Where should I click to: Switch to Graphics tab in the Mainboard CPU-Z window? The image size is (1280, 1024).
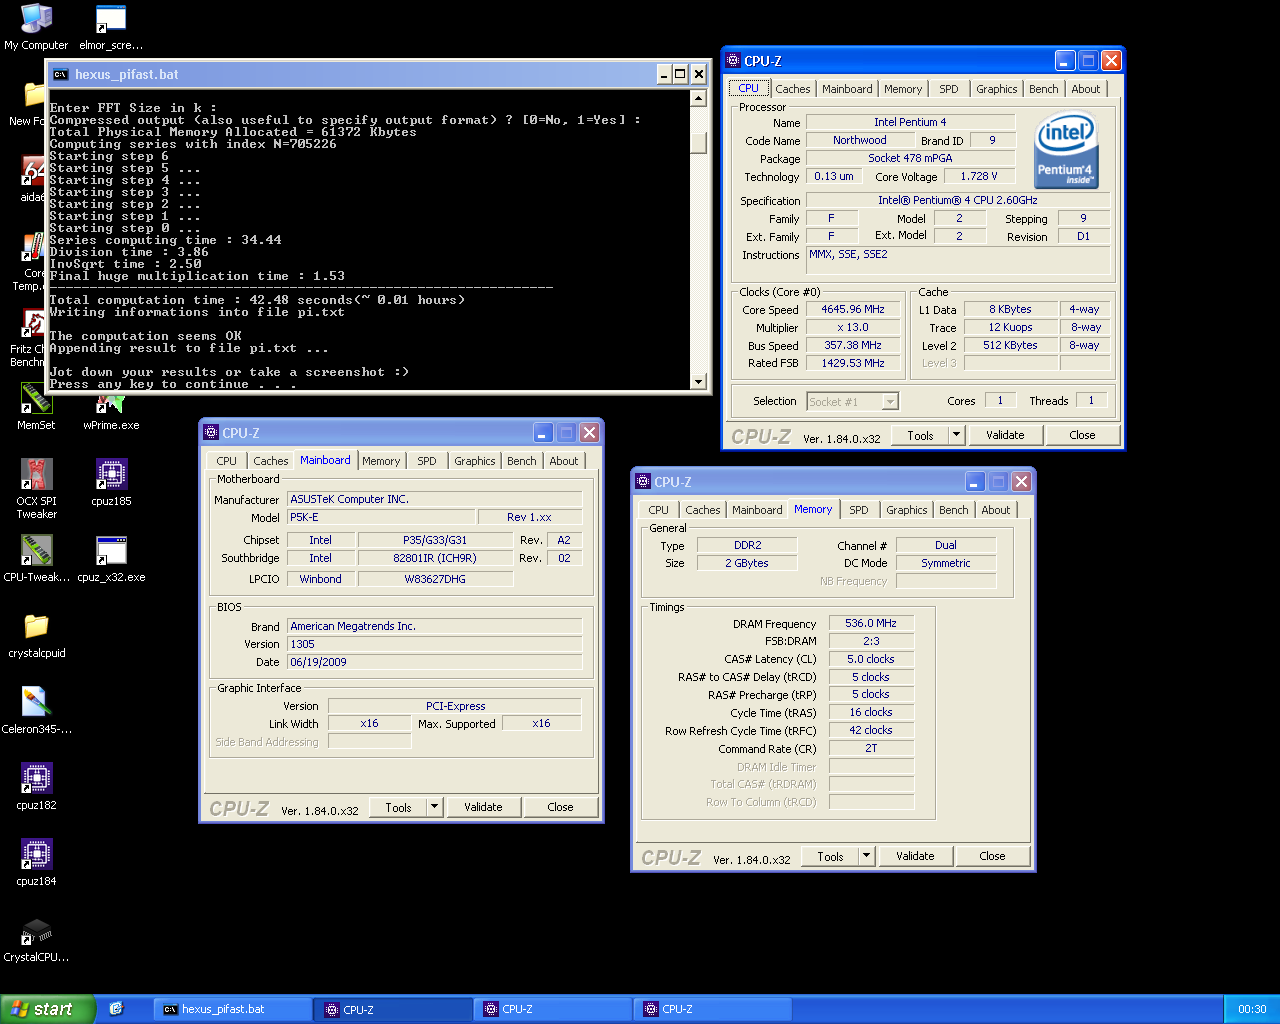(x=474, y=461)
